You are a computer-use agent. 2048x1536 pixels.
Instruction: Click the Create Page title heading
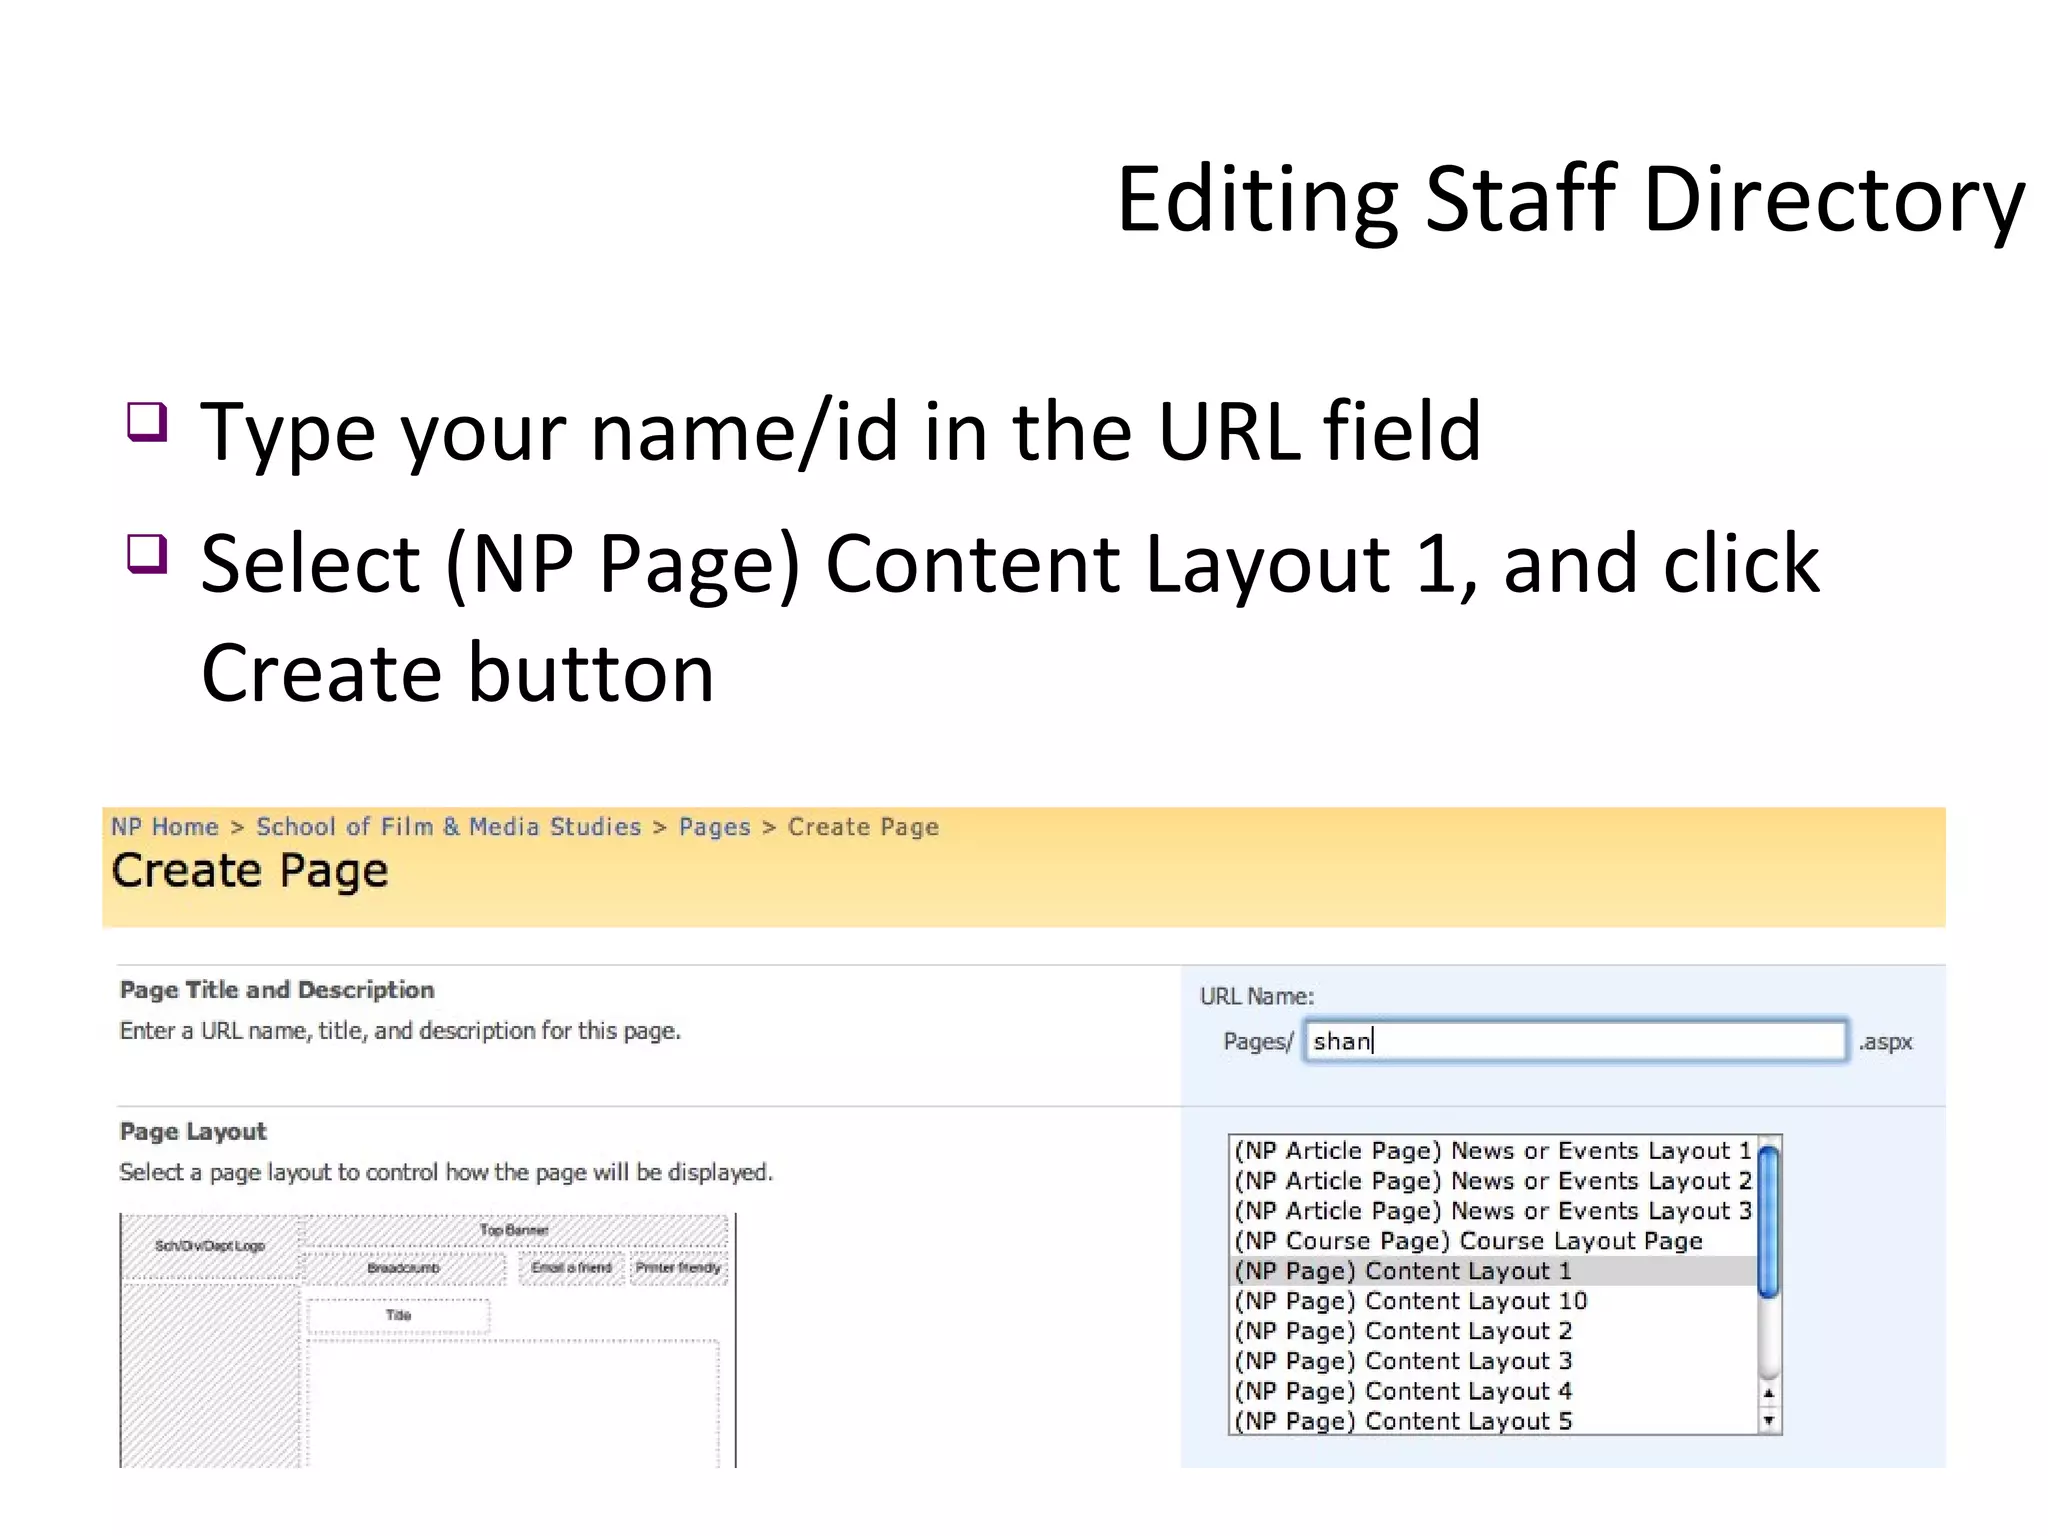click(x=250, y=871)
